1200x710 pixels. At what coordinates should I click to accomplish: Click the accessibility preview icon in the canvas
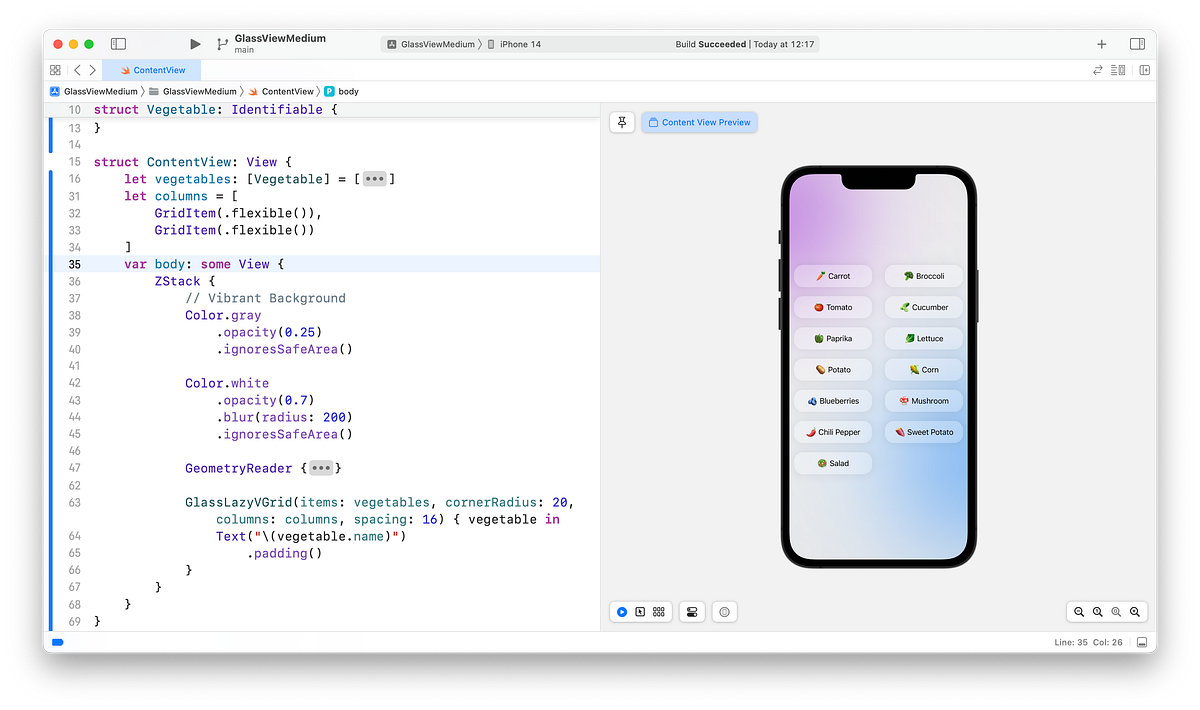point(724,611)
